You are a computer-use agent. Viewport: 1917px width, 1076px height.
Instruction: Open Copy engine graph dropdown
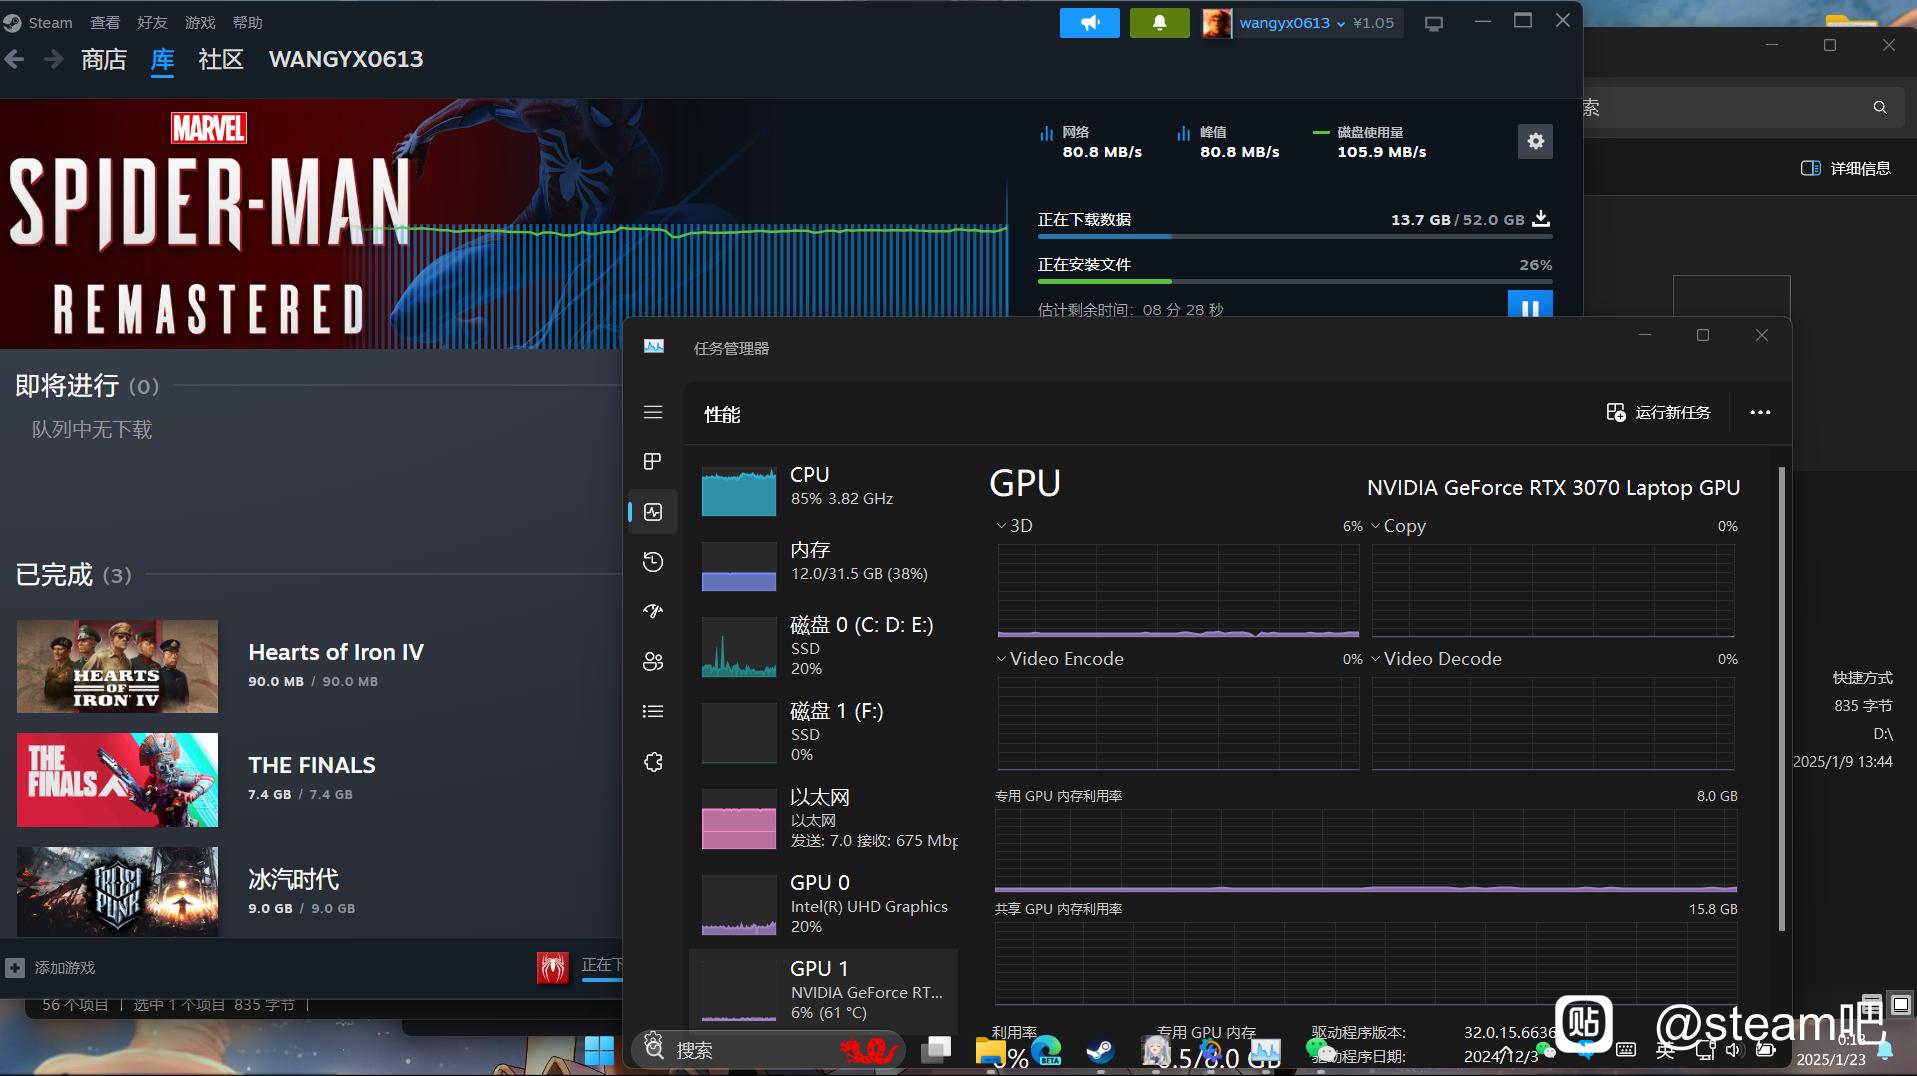point(1398,526)
